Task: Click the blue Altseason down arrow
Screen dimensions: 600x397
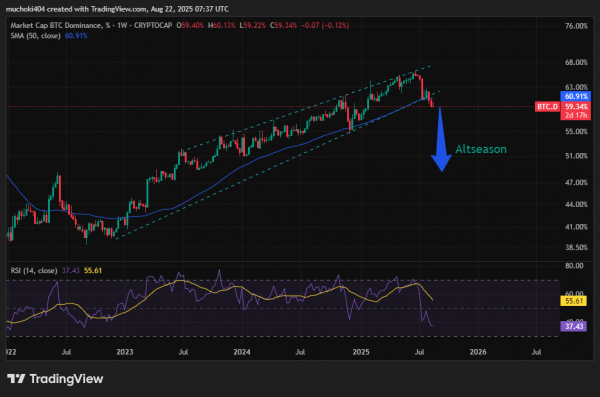Action: click(441, 139)
